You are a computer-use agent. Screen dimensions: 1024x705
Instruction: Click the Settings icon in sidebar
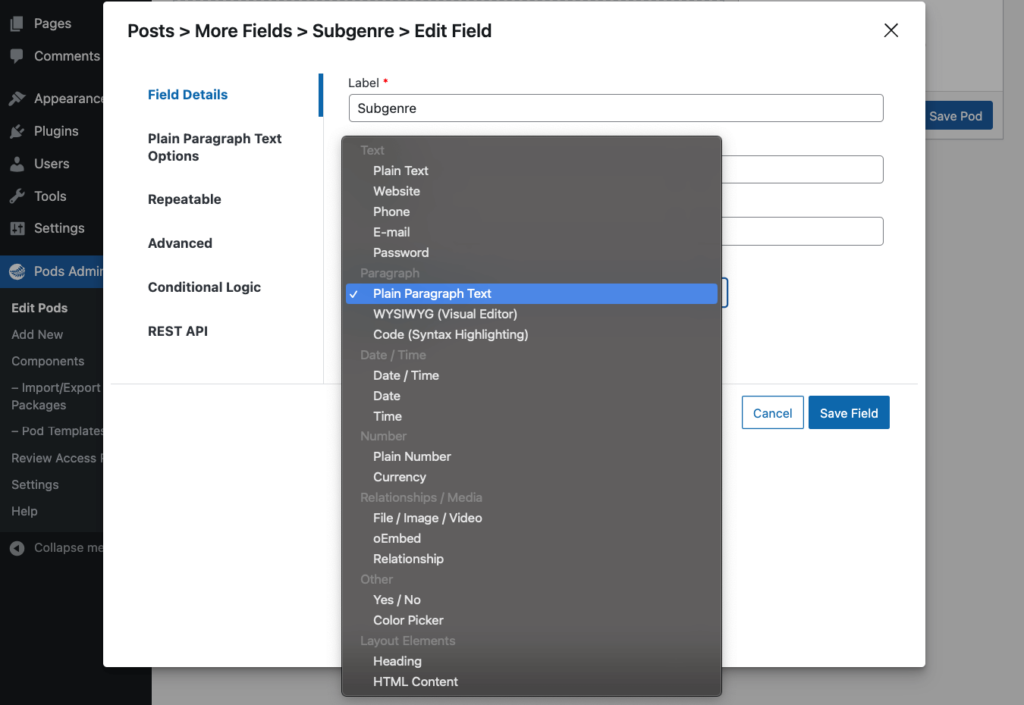click(15, 229)
